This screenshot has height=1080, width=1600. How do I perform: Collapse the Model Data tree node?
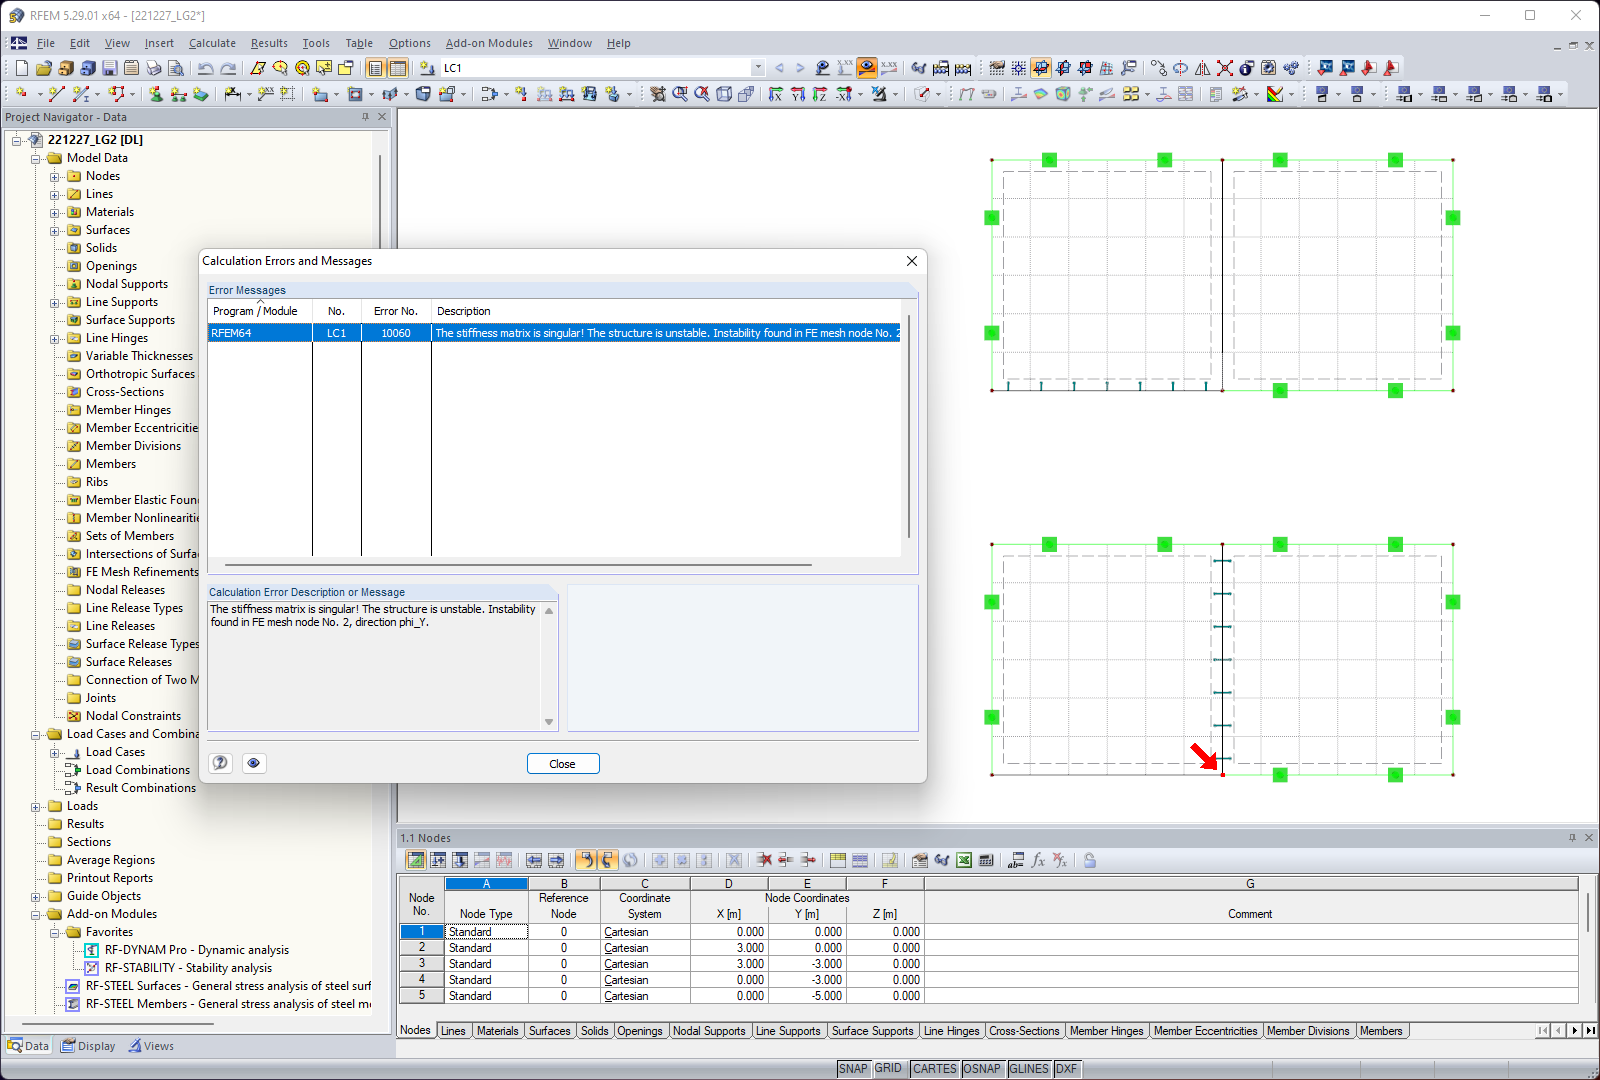point(36,159)
